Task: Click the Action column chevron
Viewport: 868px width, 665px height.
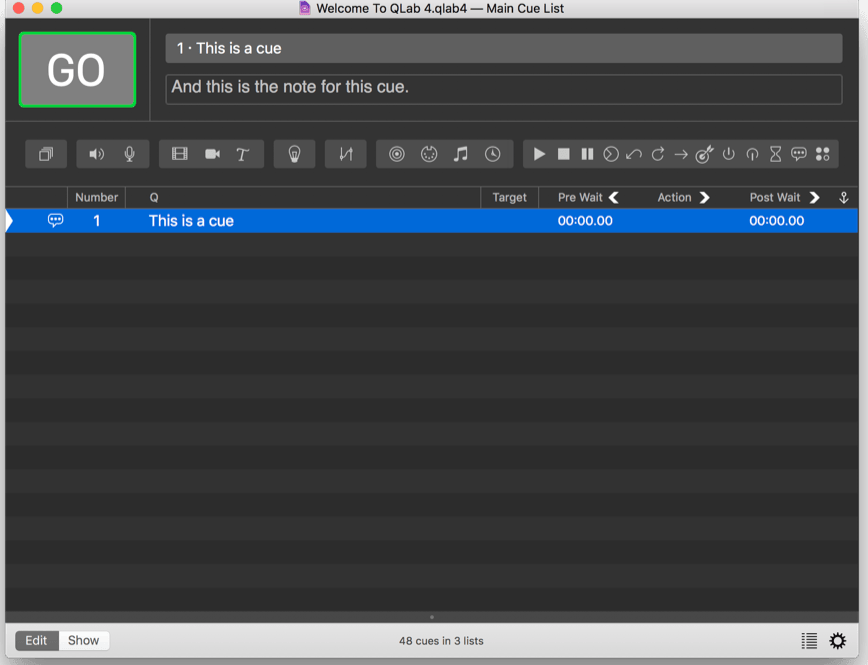Action: [704, 198]
